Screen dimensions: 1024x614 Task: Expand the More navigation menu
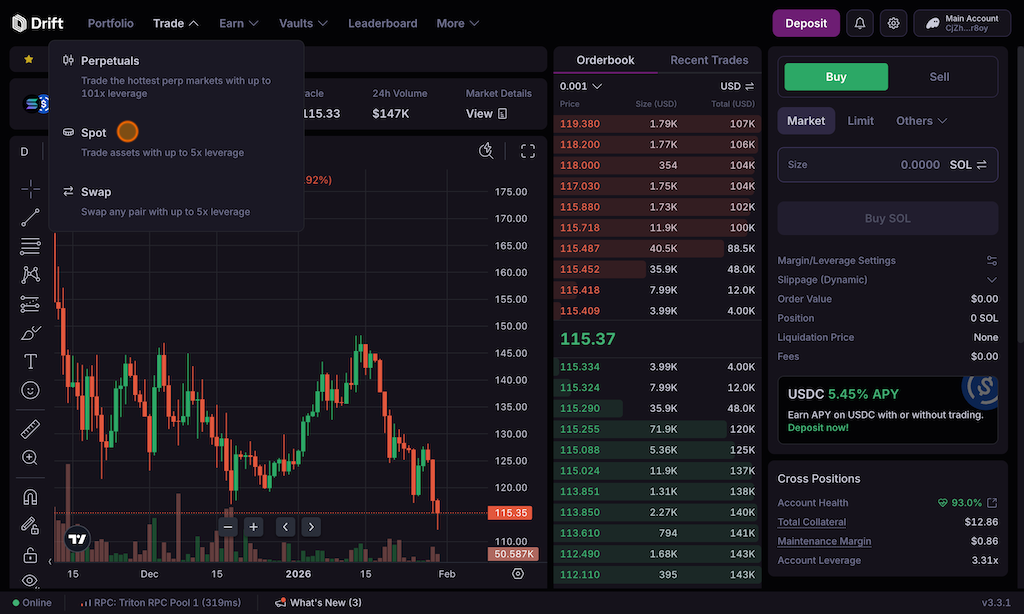tap(457, 23)
